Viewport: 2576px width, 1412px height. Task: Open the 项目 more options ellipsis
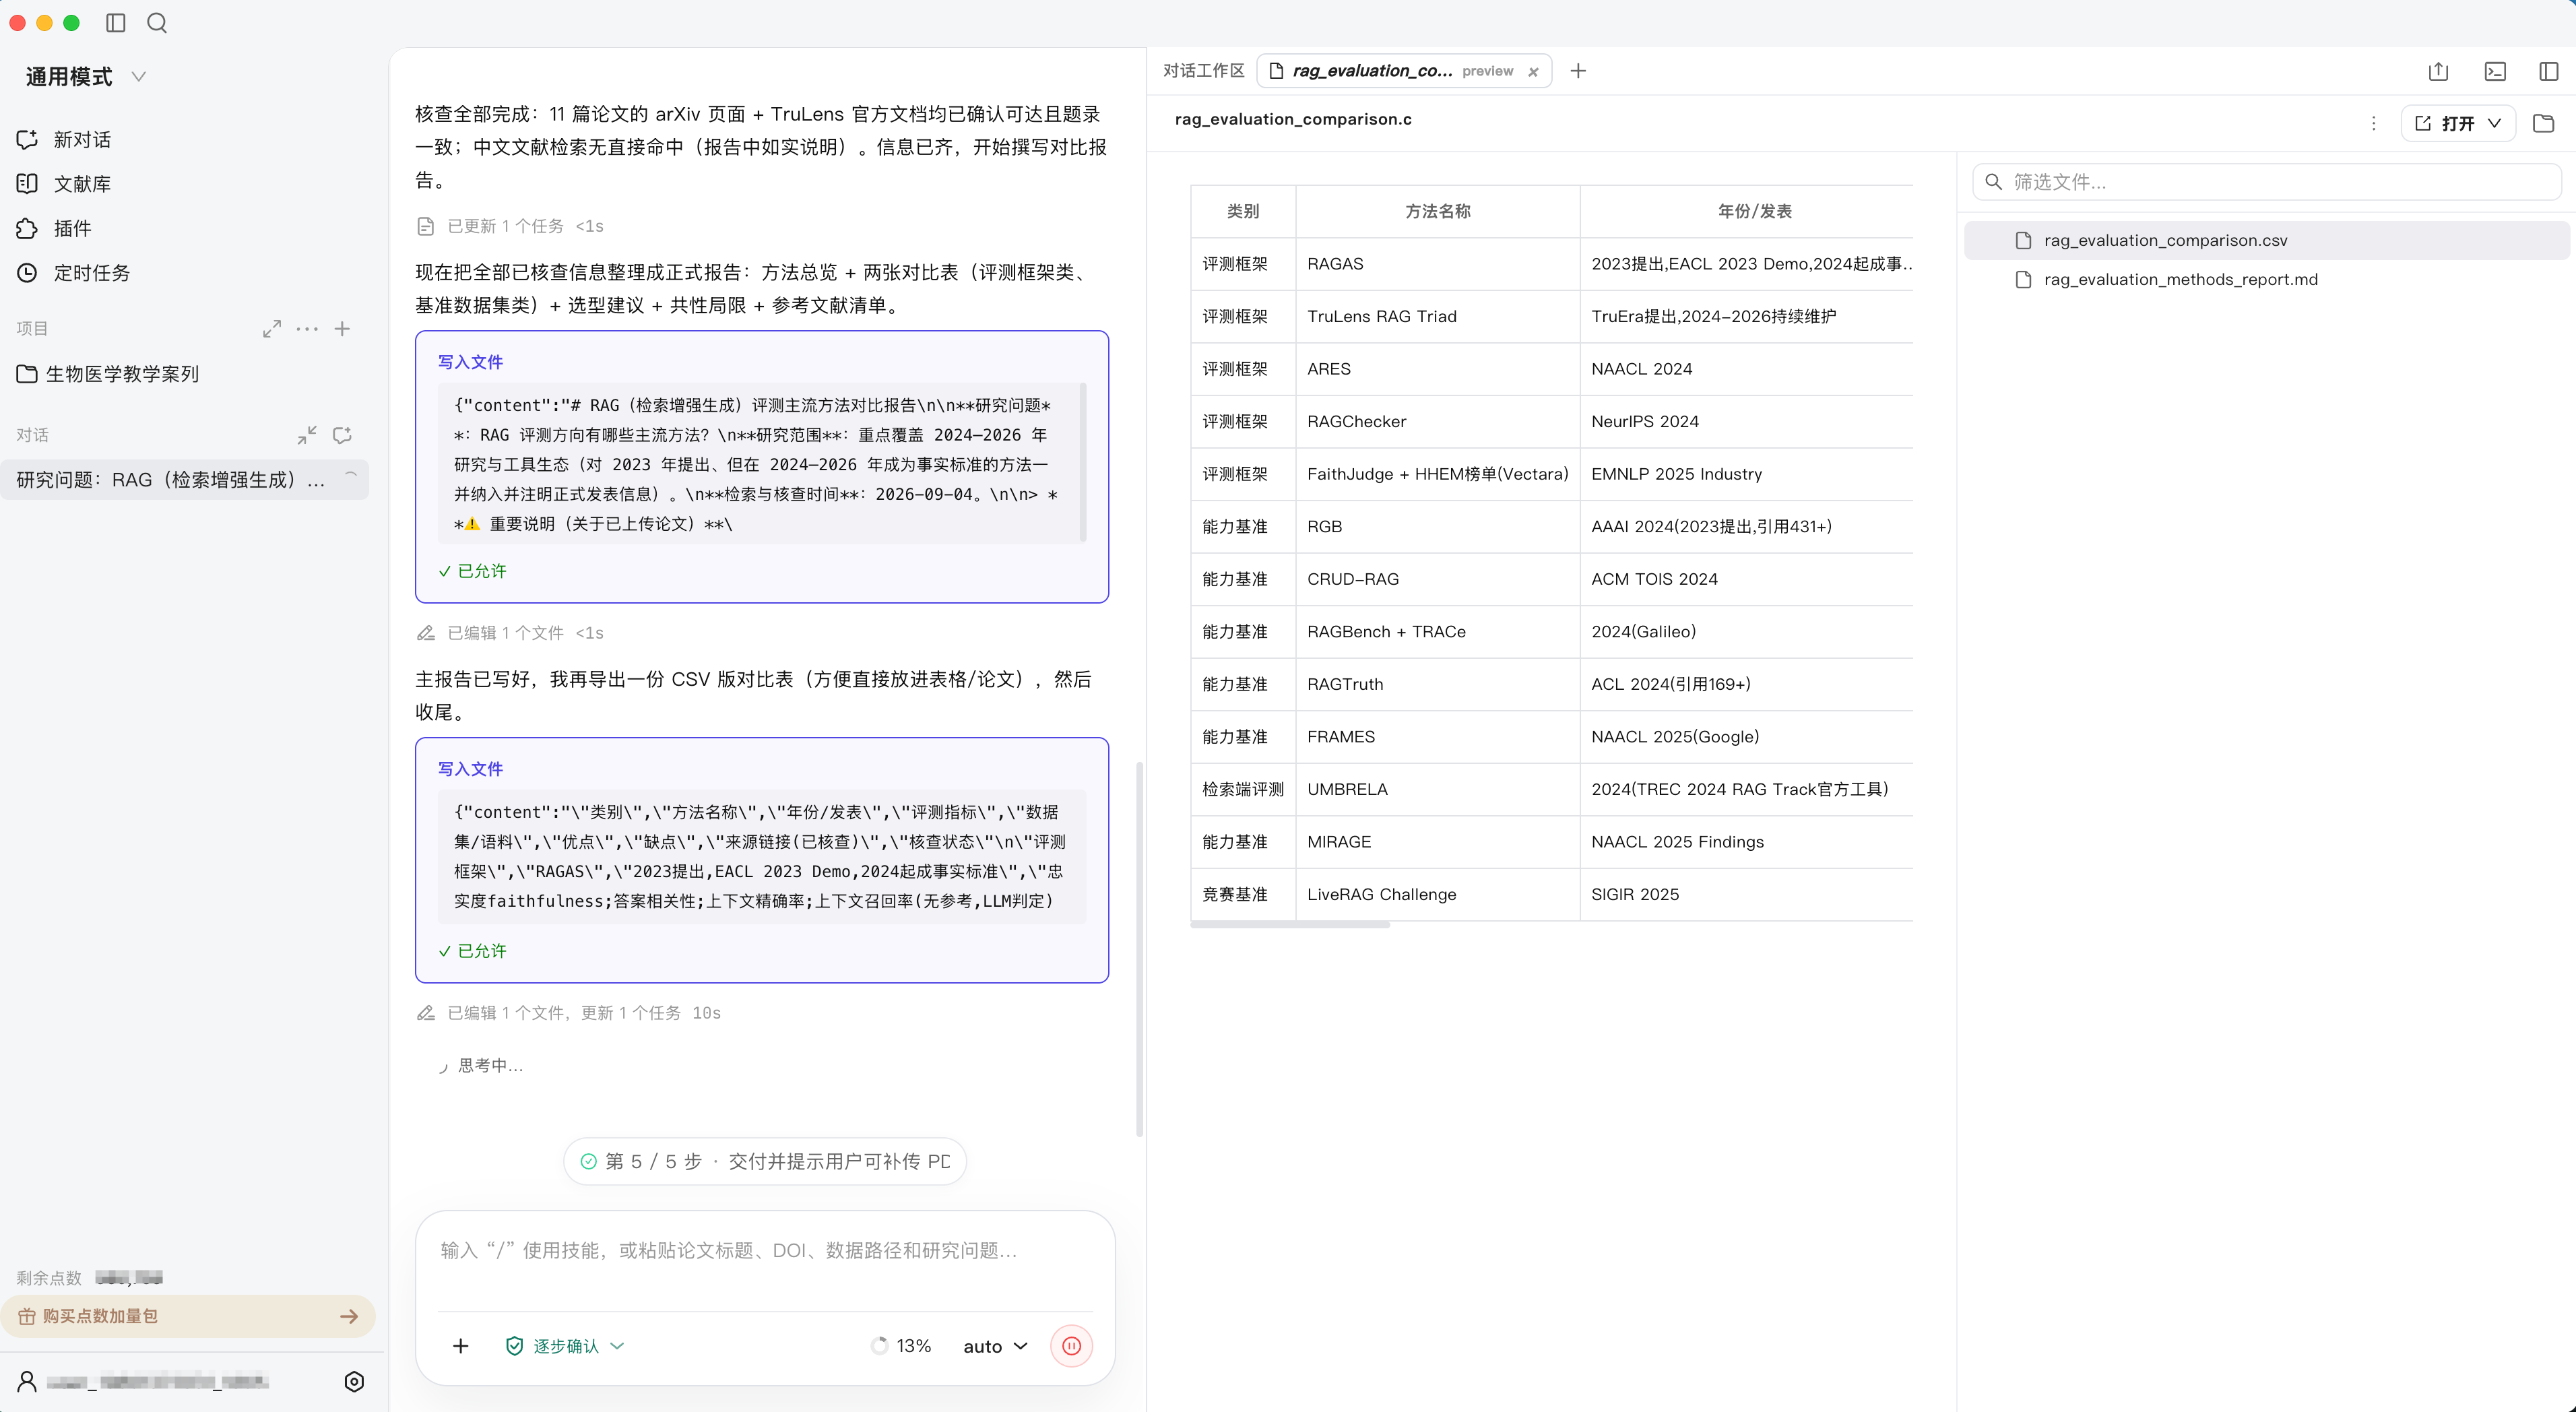307,329
